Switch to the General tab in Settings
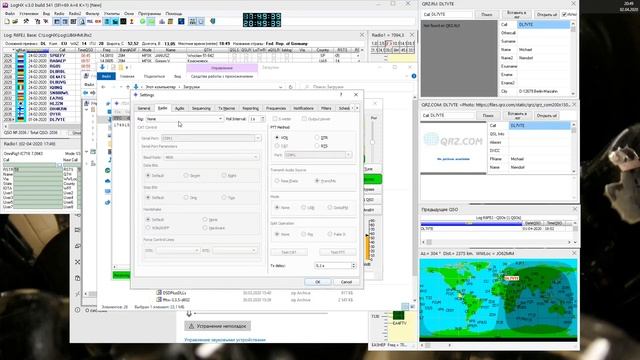 (x=144, y=108)
